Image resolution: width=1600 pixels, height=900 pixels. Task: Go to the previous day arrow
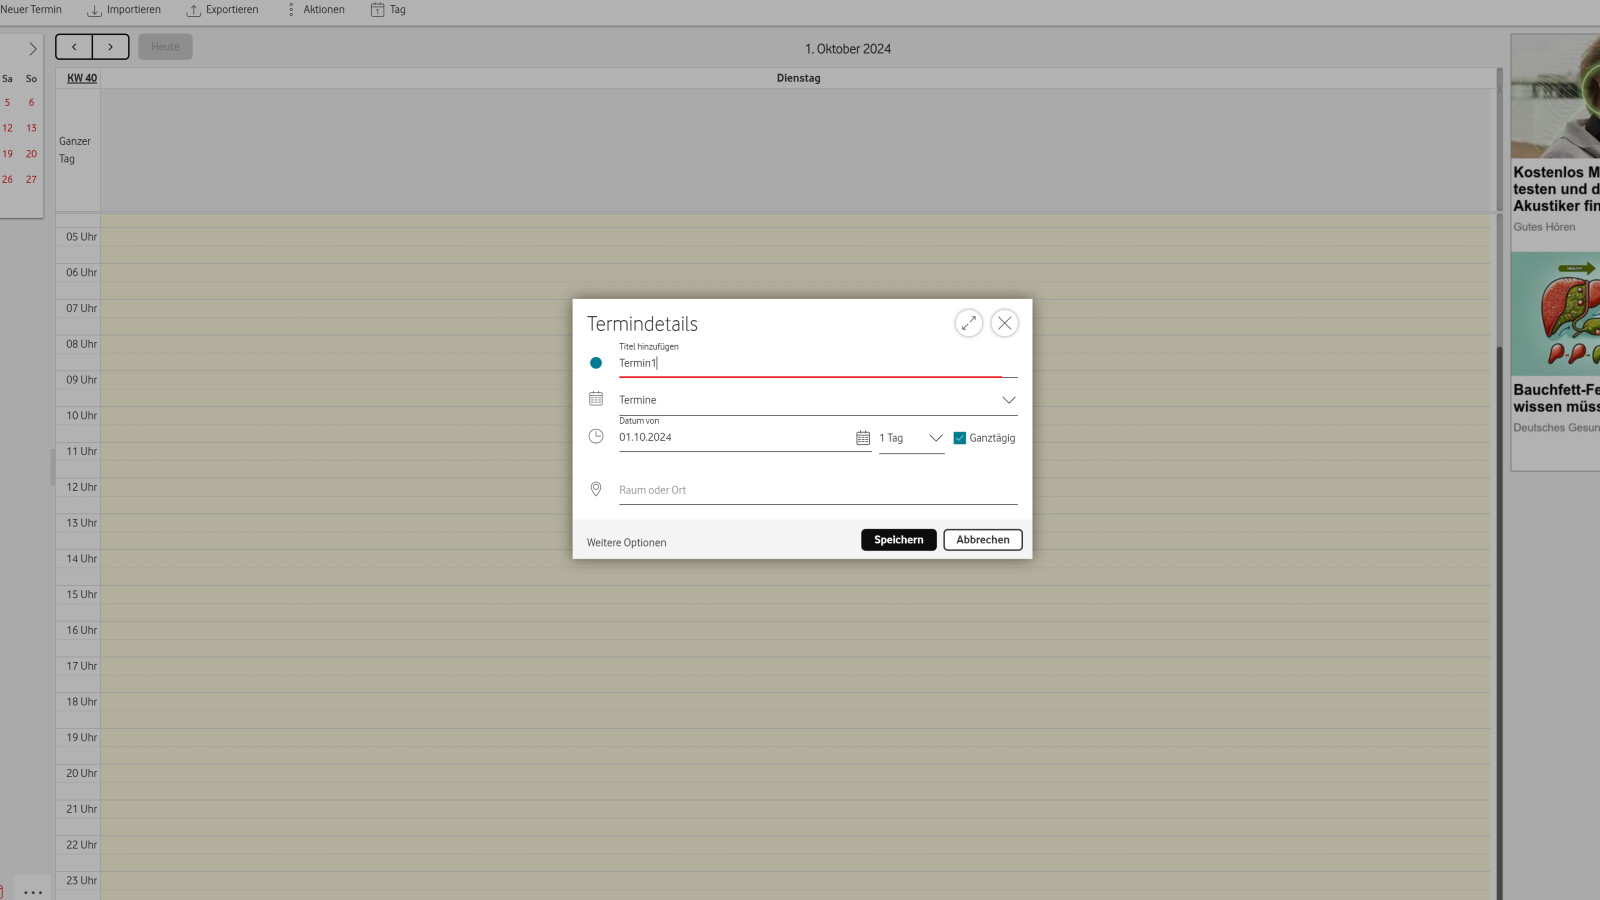(74, 47)
